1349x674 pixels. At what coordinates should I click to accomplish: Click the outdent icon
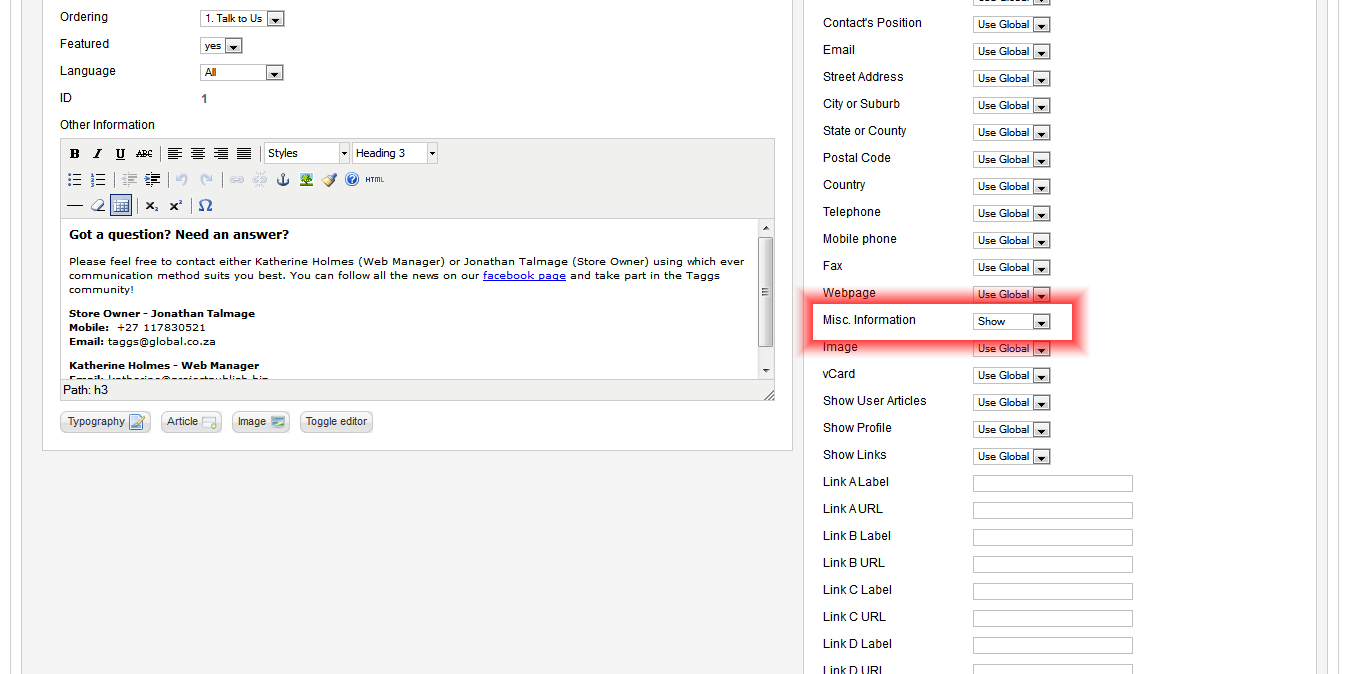(129, 180)
